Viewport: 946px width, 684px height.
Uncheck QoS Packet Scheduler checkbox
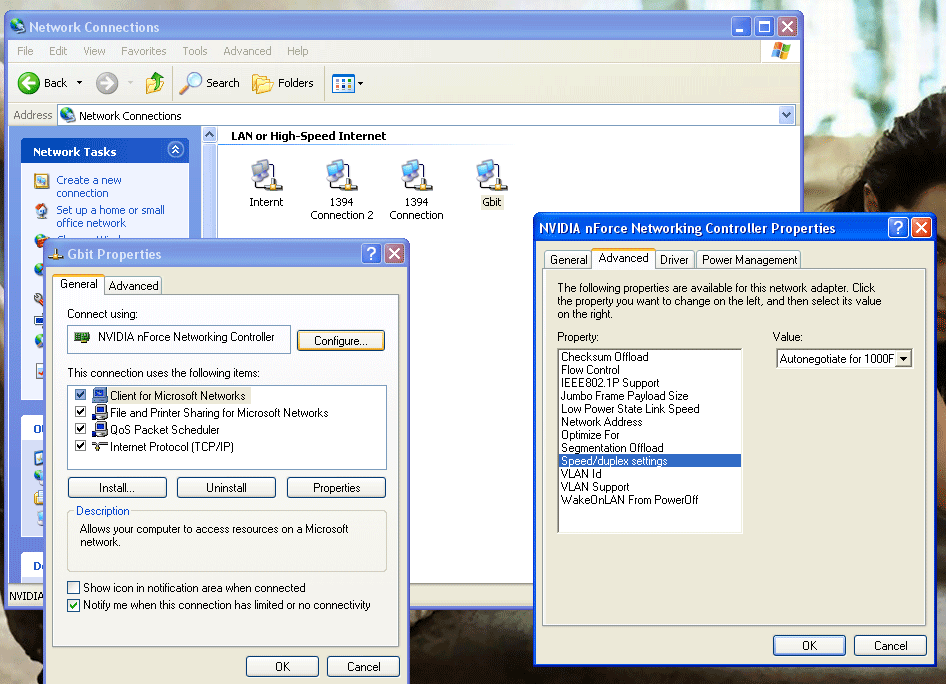tap(80, 429)
